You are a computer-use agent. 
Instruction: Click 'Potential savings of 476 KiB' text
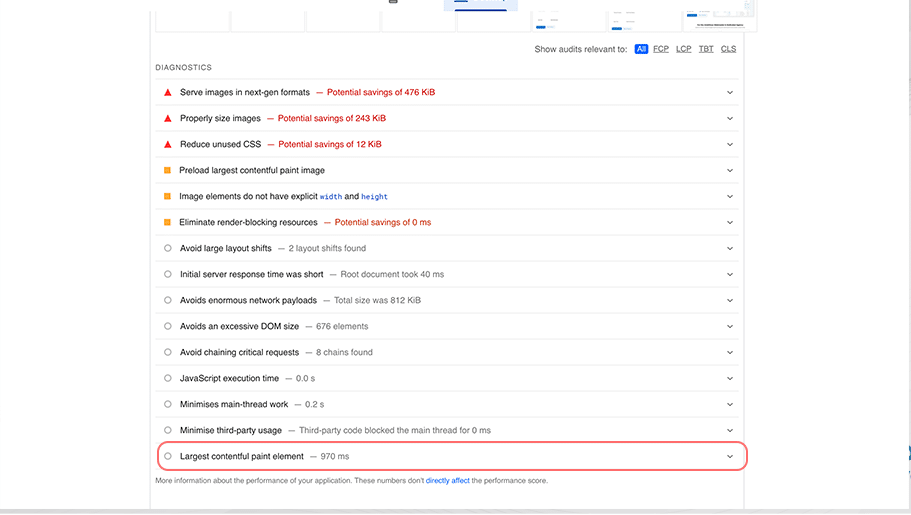(x=381, y=92)
